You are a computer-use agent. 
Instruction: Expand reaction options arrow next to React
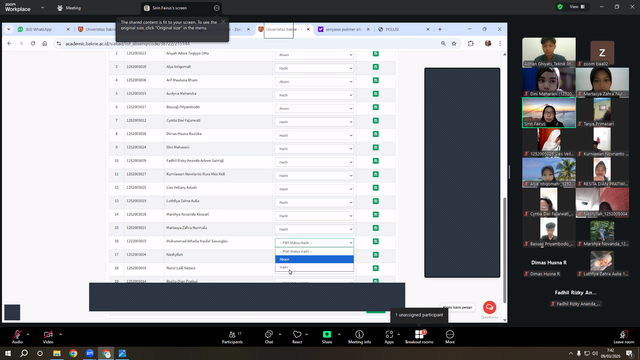[x=307, y=334]
